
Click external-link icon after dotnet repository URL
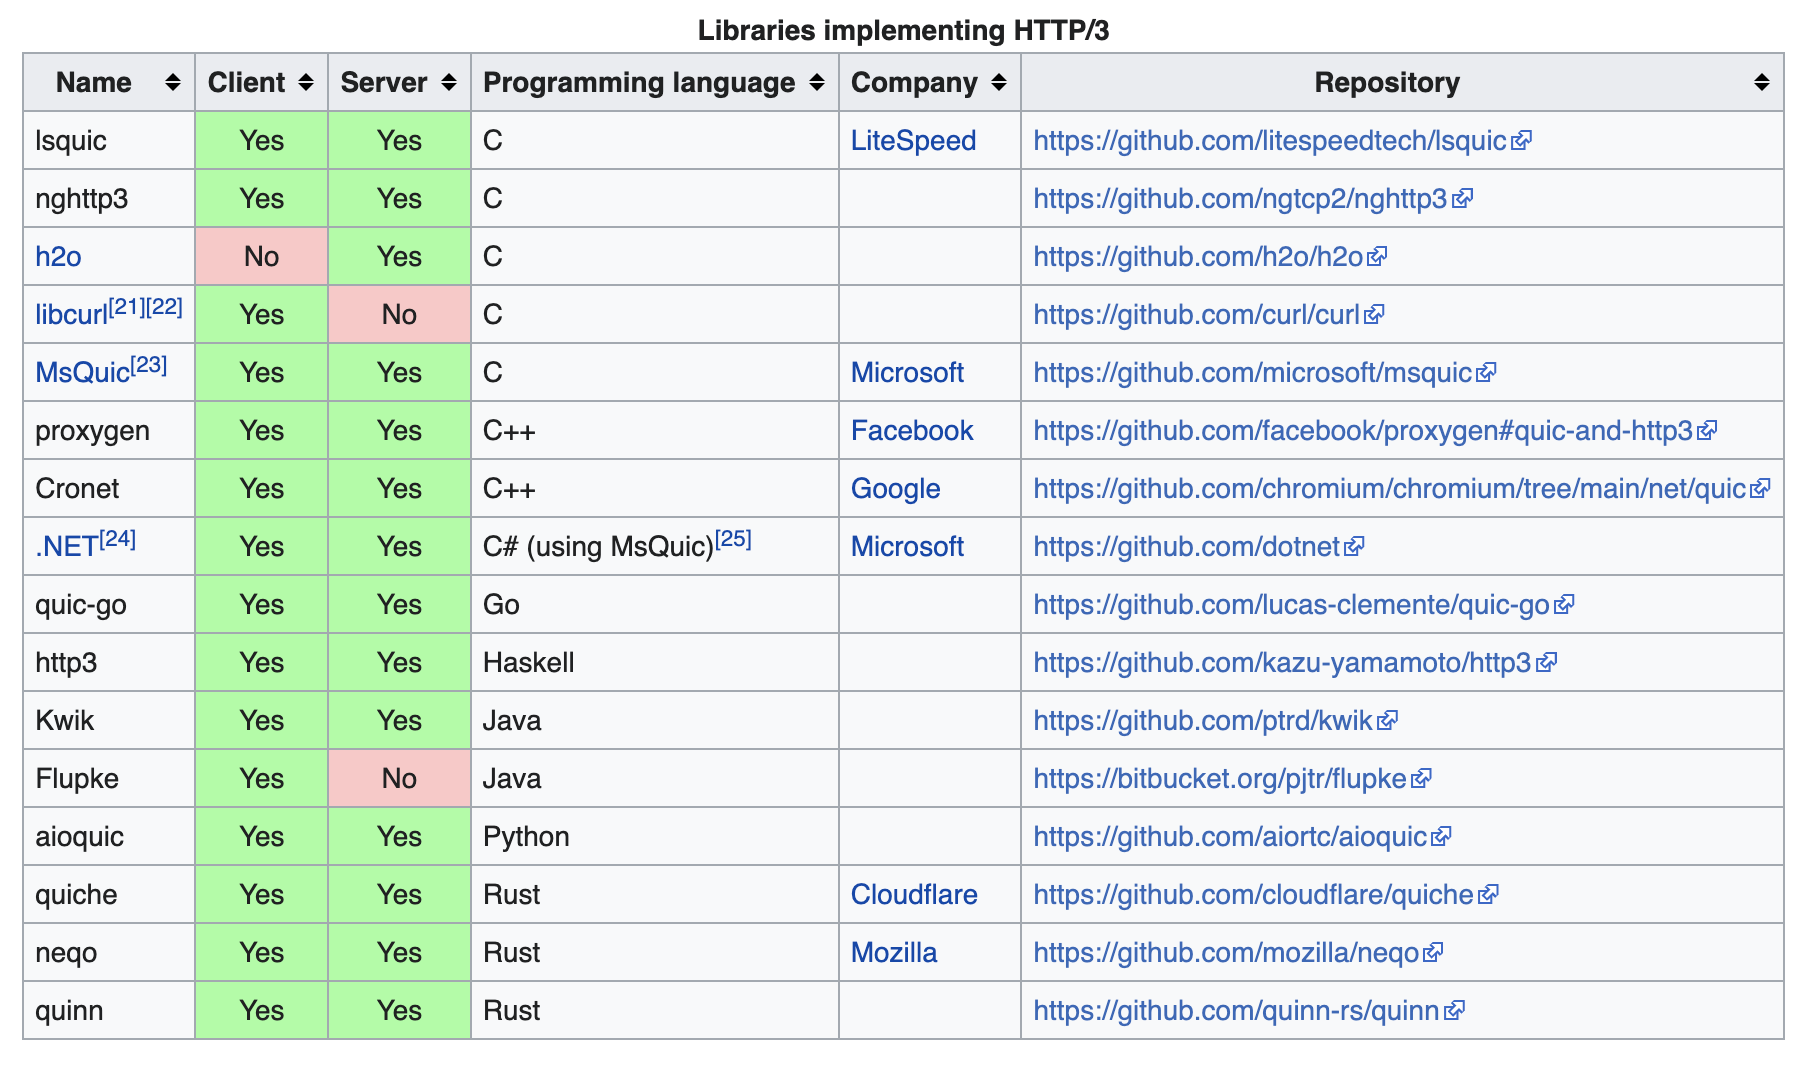click(1355, 546)
